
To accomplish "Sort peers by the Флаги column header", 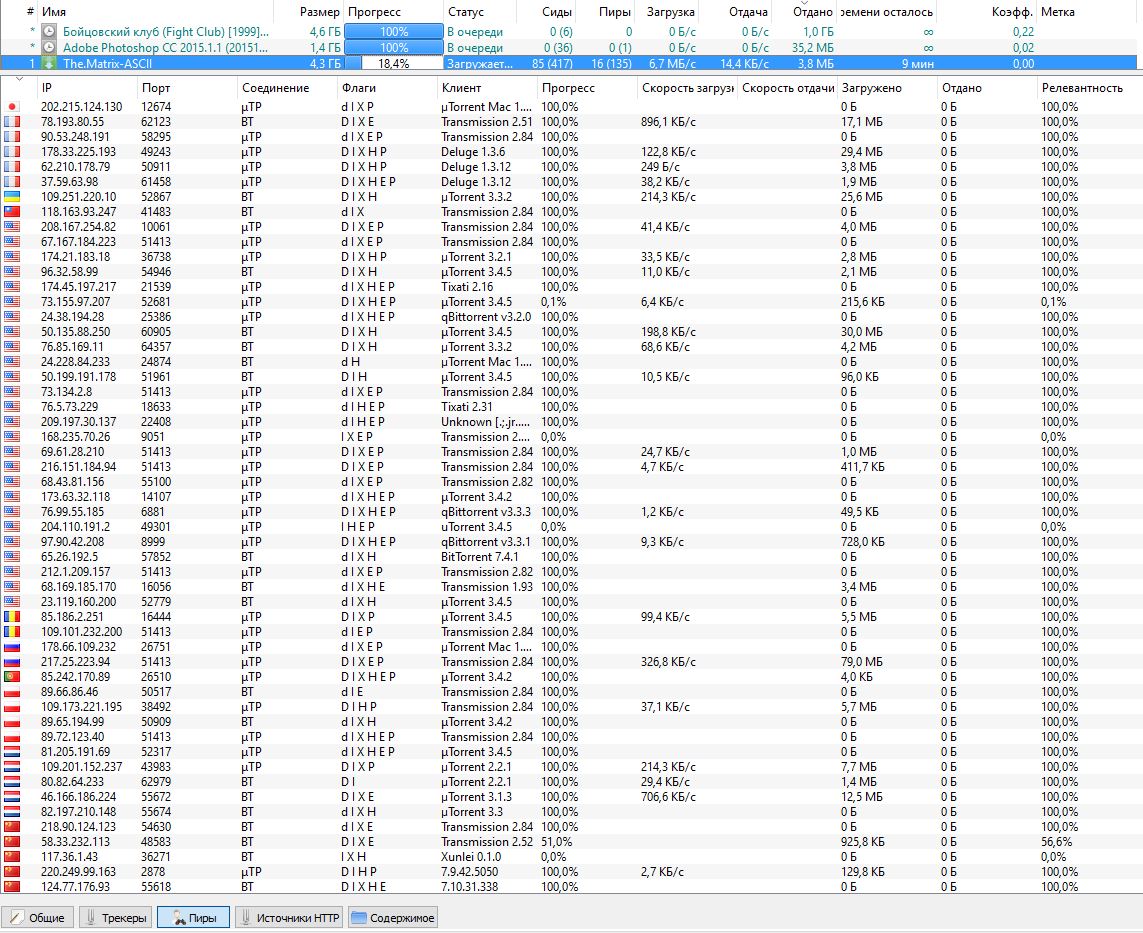I will [387, 87].
